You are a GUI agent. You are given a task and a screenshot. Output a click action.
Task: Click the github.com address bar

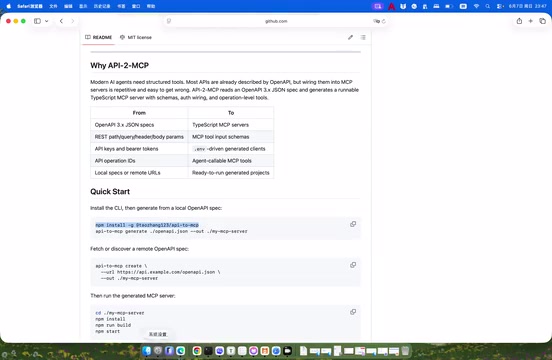(276, 21)
